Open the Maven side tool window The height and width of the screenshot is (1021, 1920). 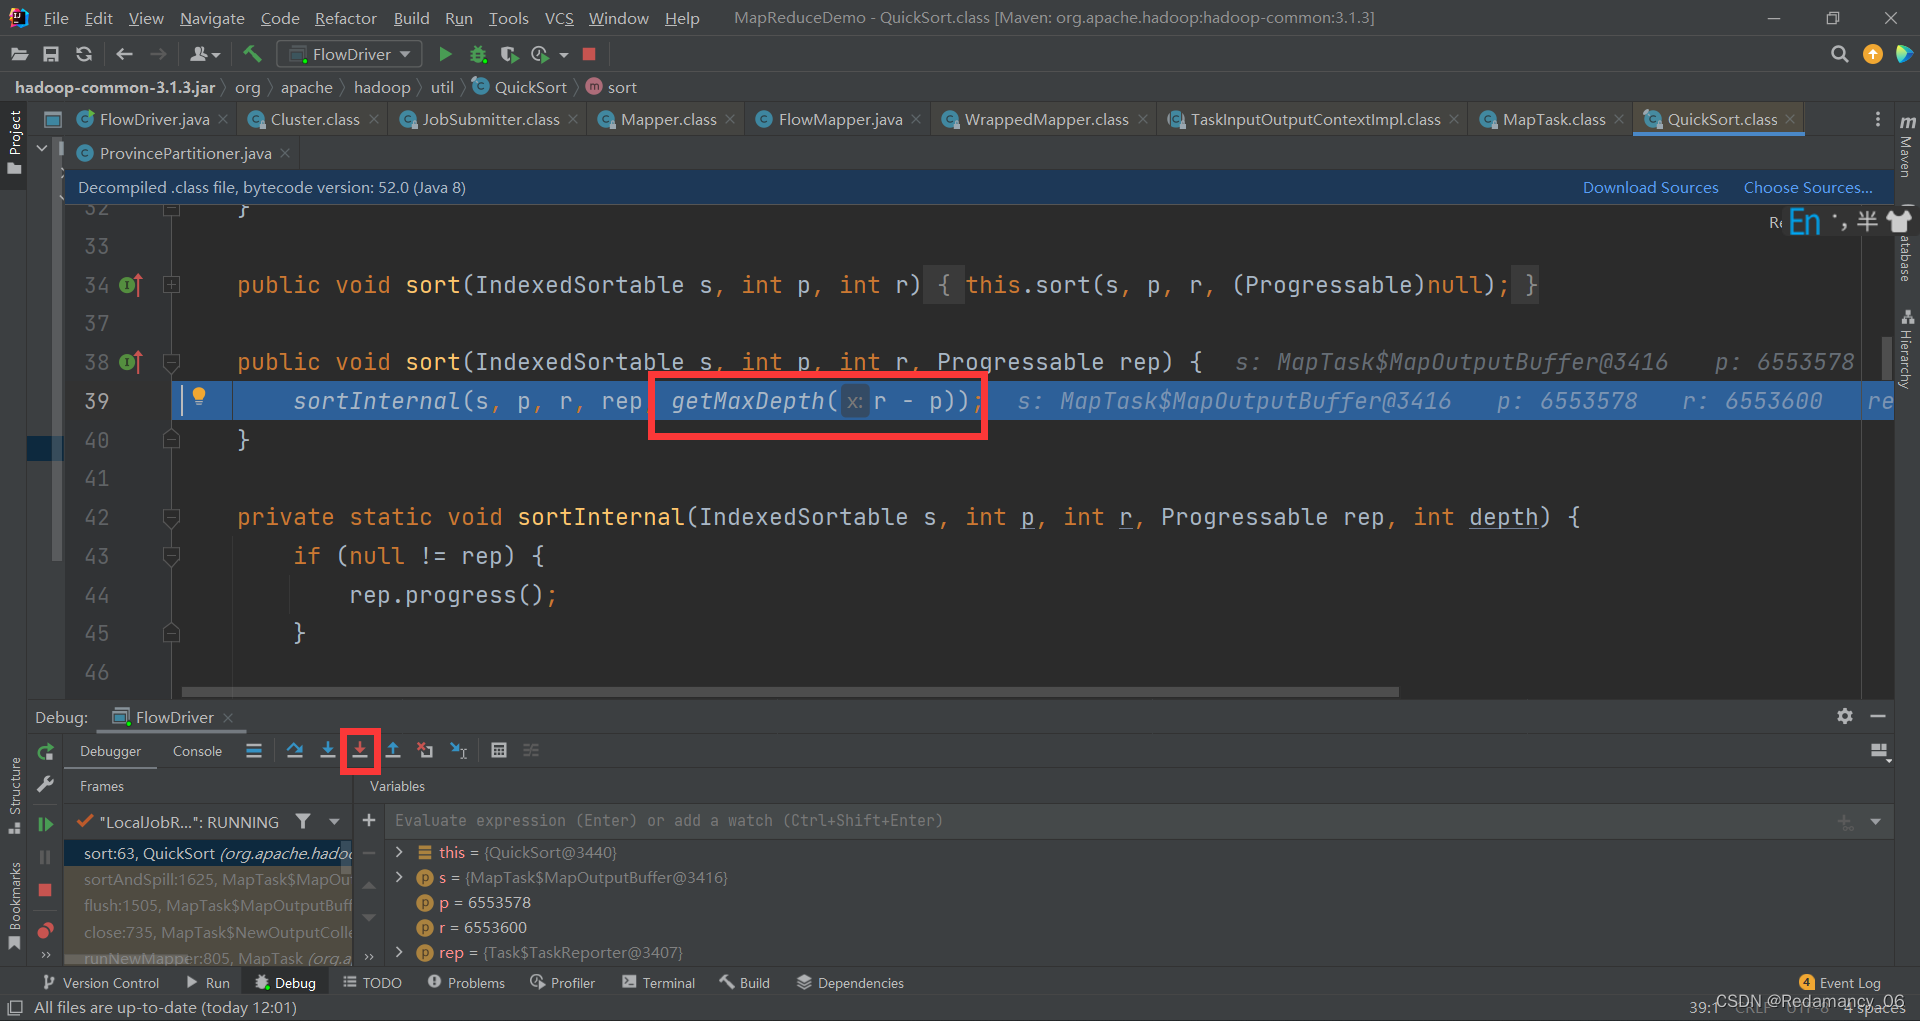(1907, 146)
